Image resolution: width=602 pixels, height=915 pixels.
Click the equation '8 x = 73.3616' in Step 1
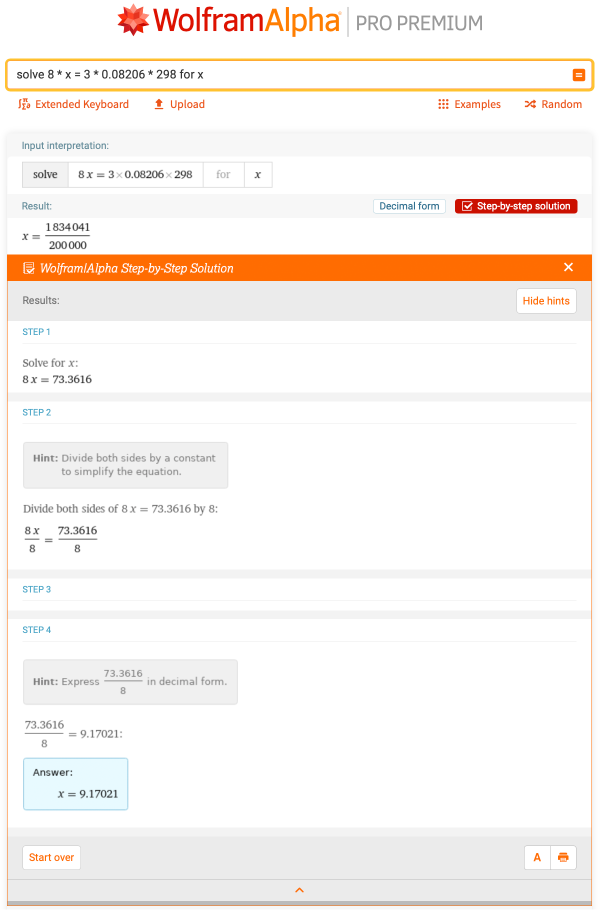point(57,380)
